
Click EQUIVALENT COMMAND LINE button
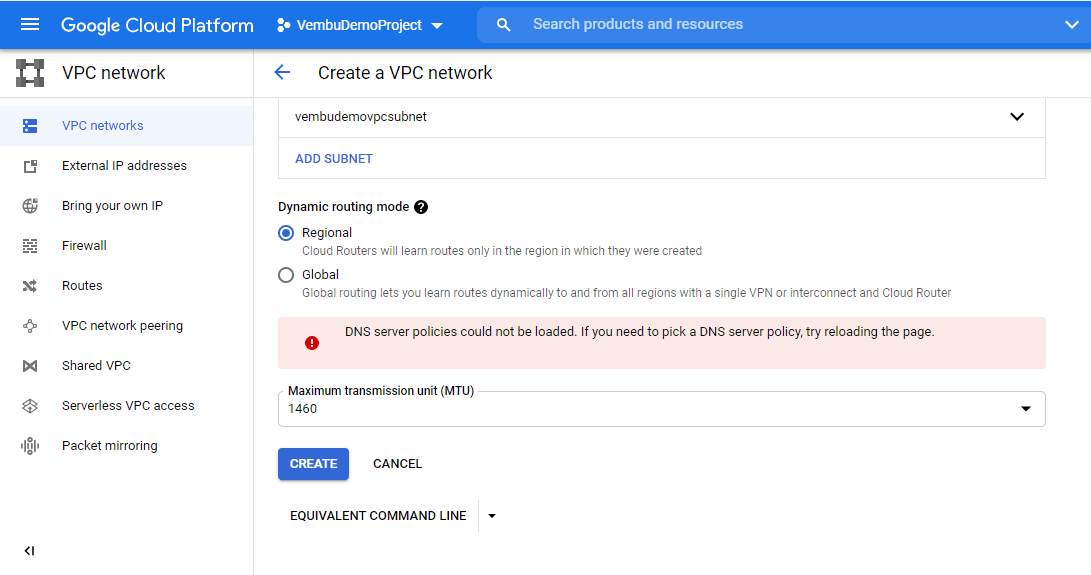[x=378, y=516]
